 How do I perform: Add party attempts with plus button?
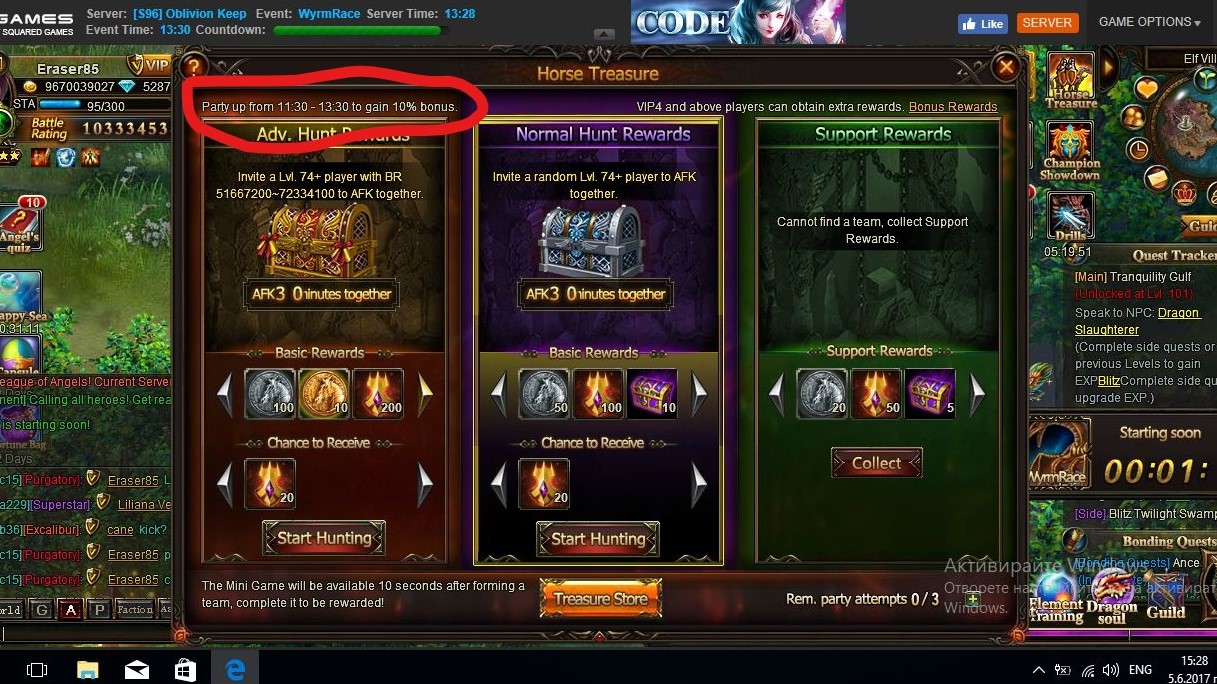click(972, 600)
